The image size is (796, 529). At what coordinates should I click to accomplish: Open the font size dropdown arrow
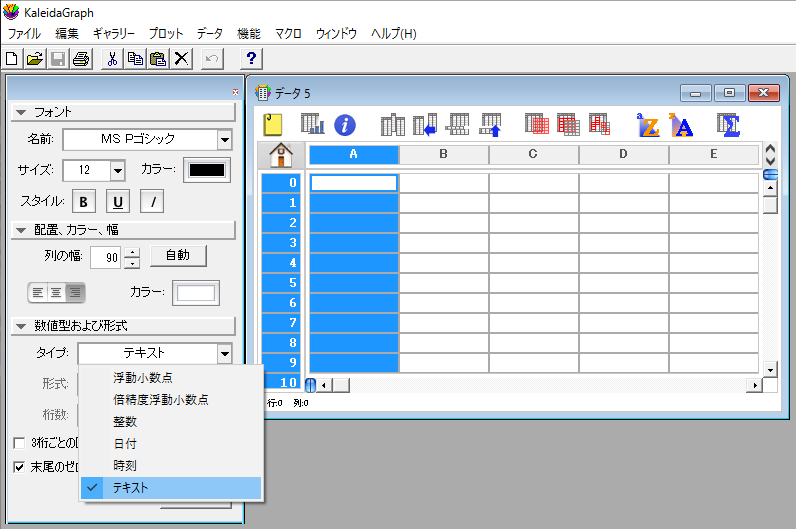click(x=118, y=171)
